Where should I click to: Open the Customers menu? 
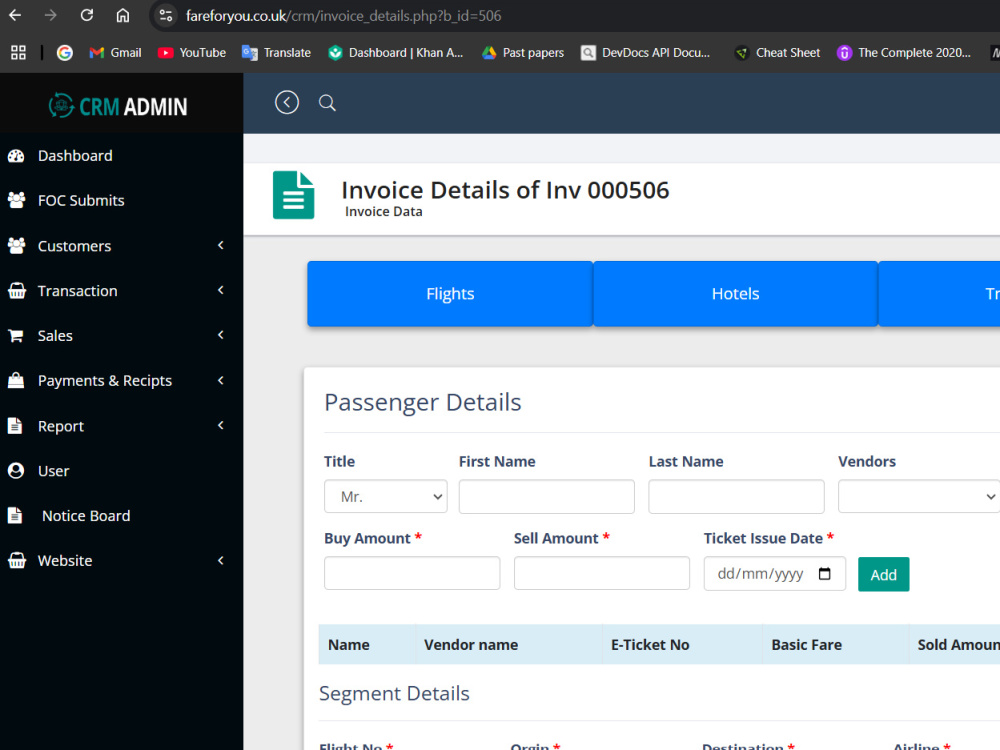click(x=75, y=246)
